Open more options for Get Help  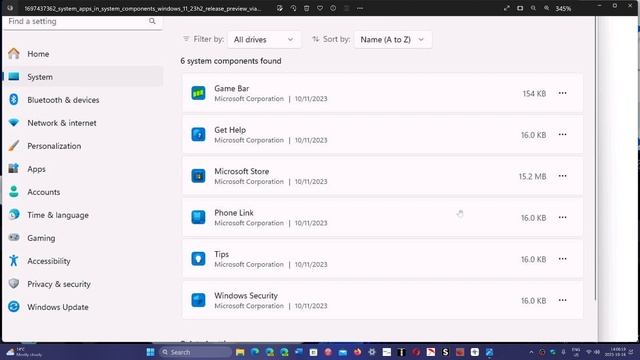pyautogui.click(x=562, y=134)
